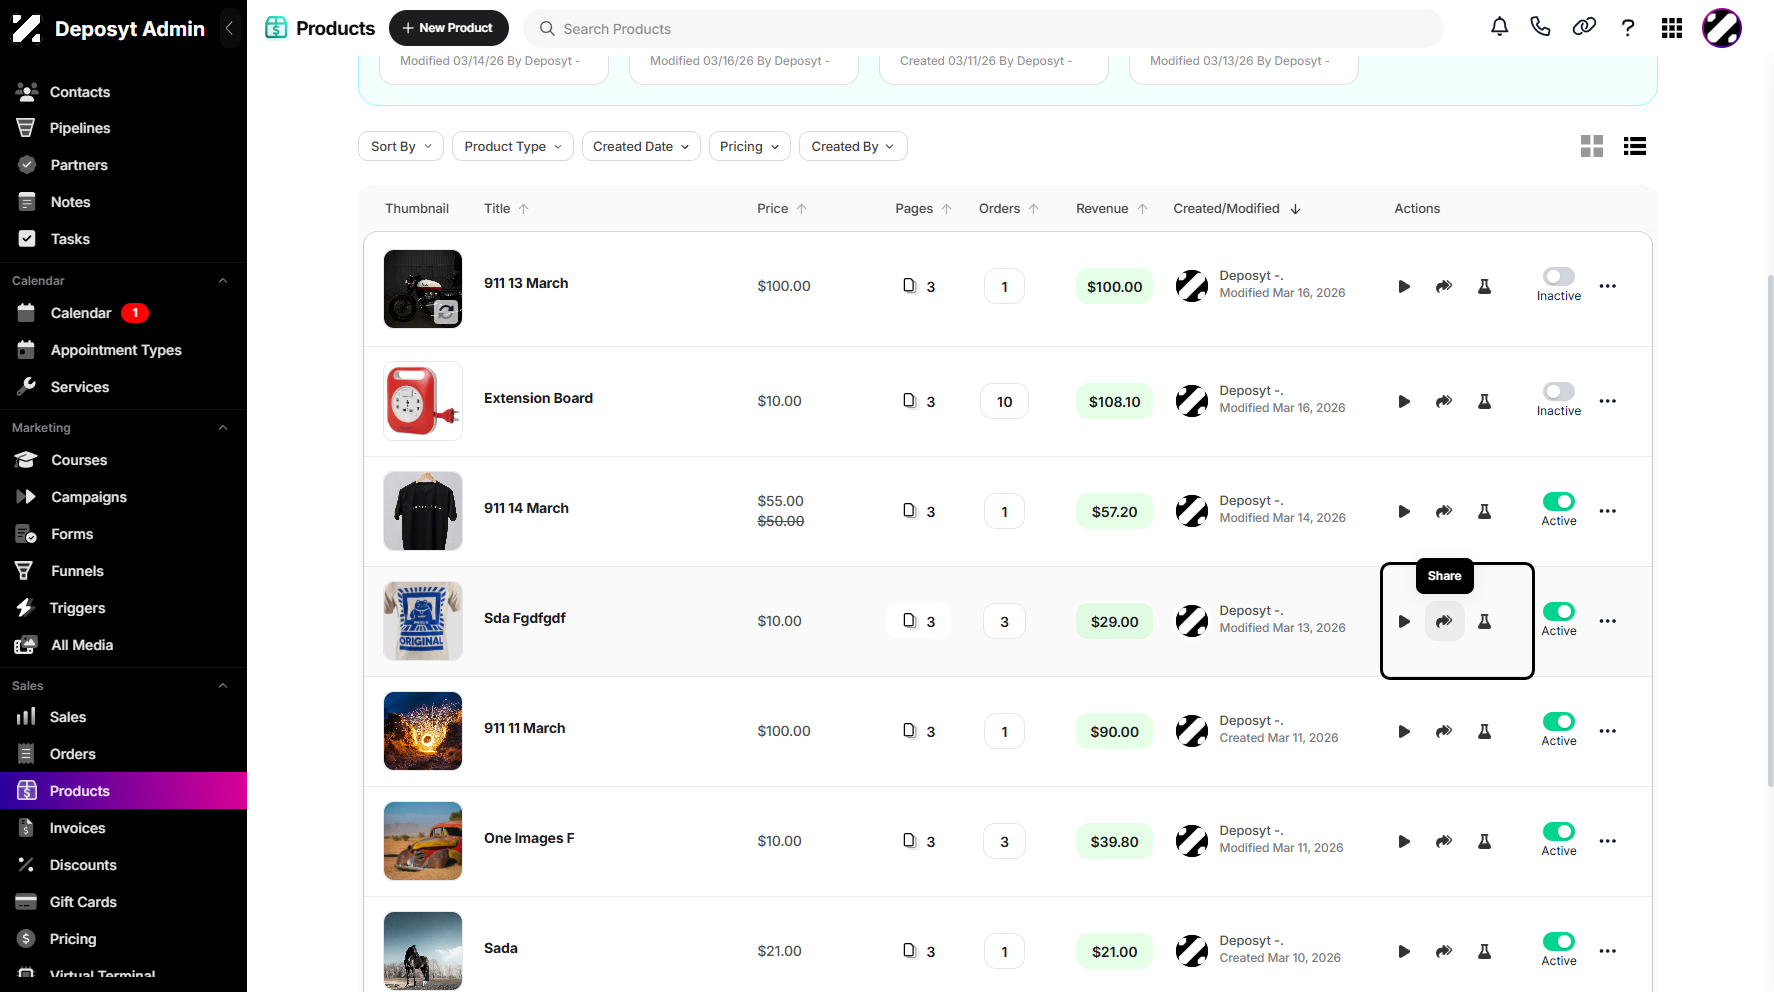Open the Pricing filter dropdown
The width and height of the screenshot is (1774, 992).
(750, 146)
